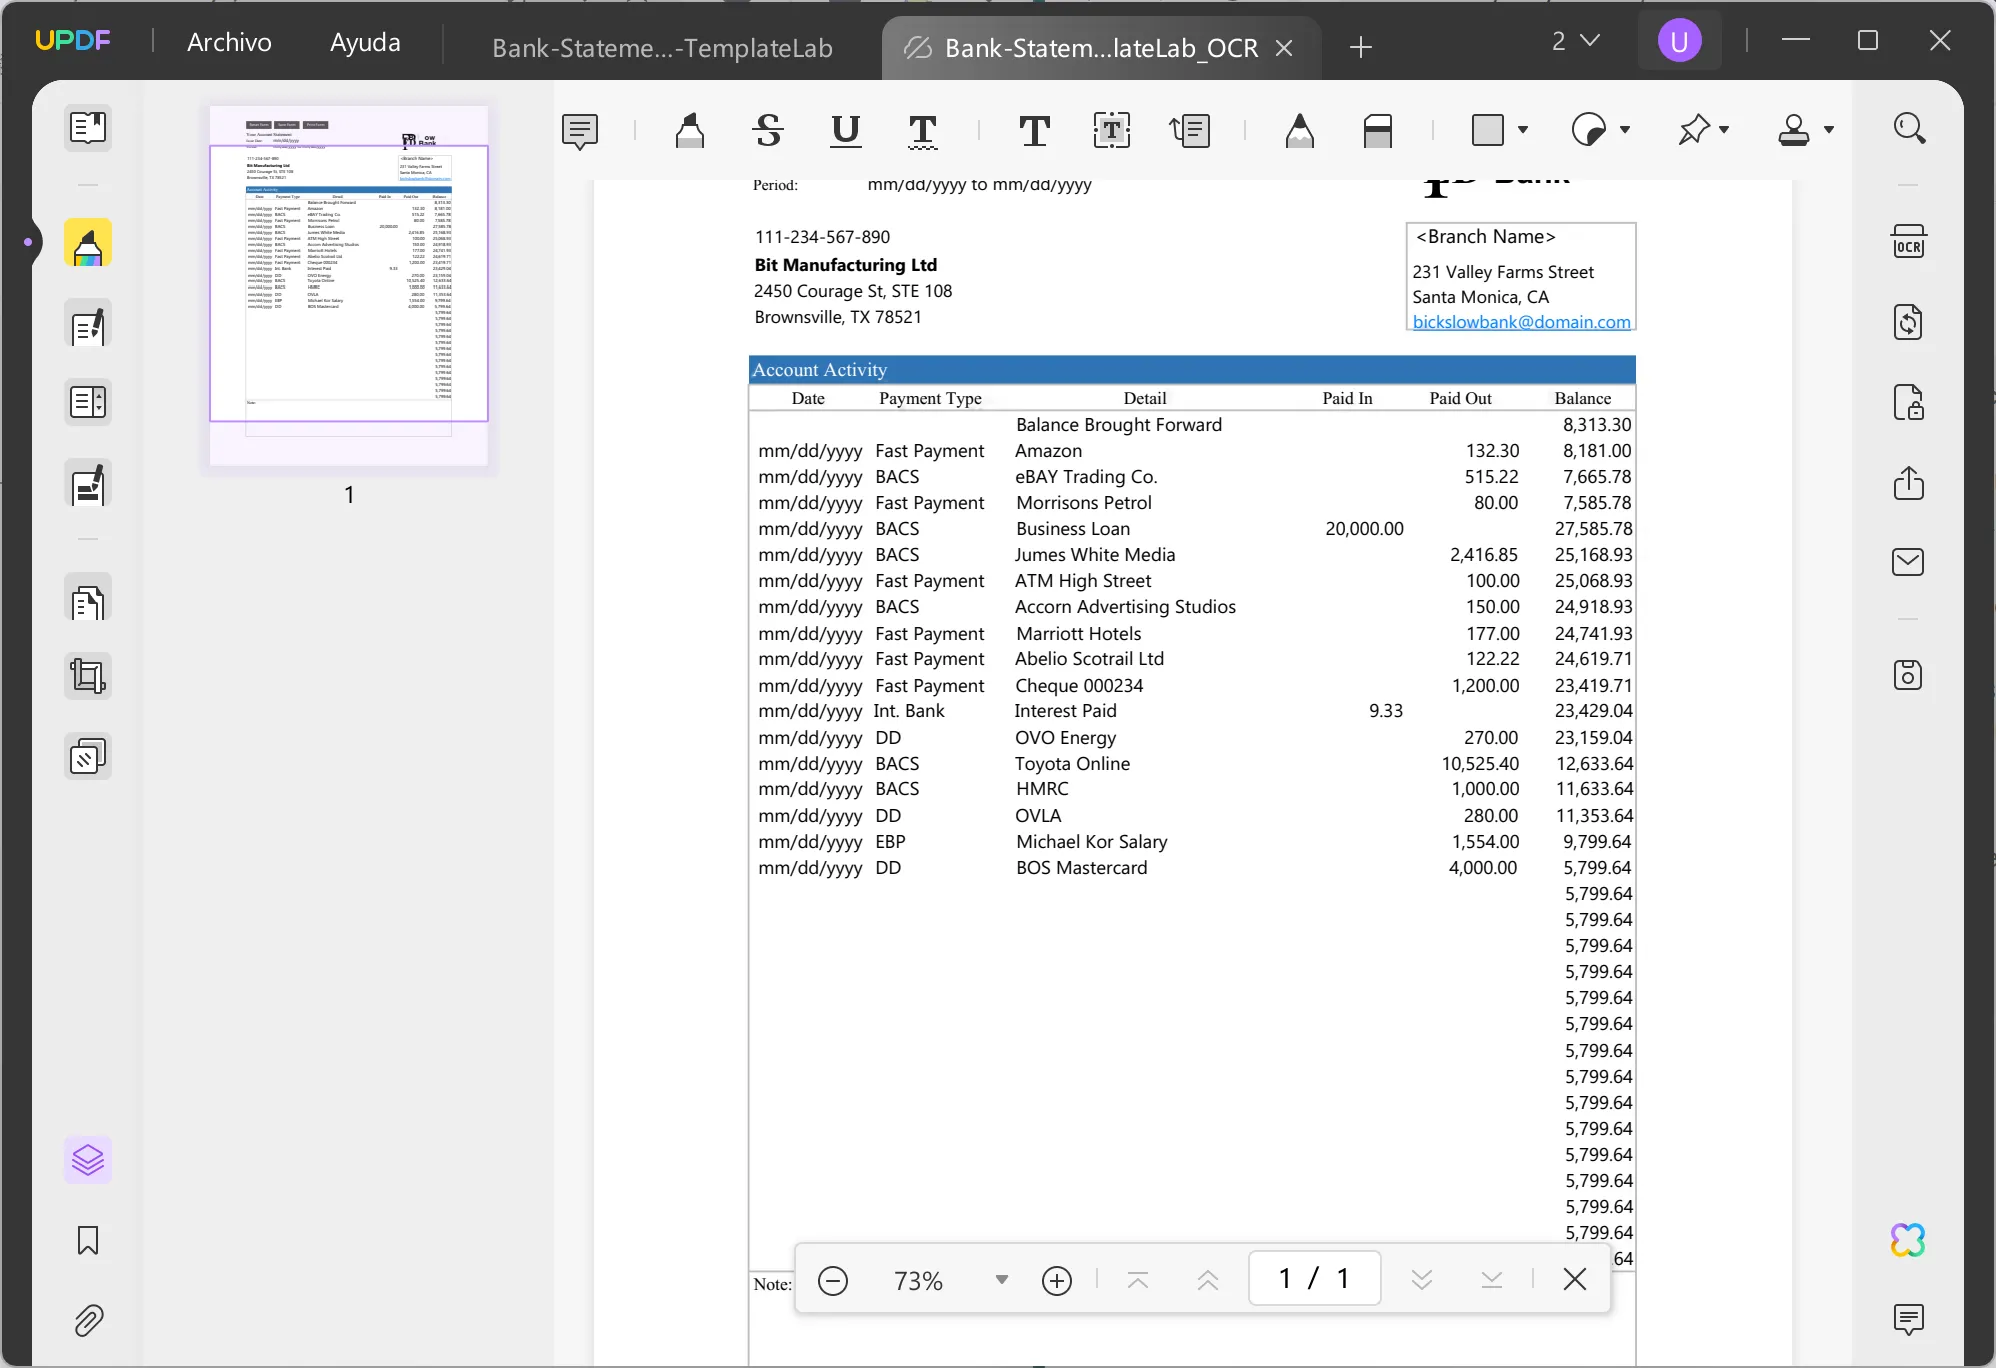
Task: Expand the stamp options arrow
Action: 1829,130
